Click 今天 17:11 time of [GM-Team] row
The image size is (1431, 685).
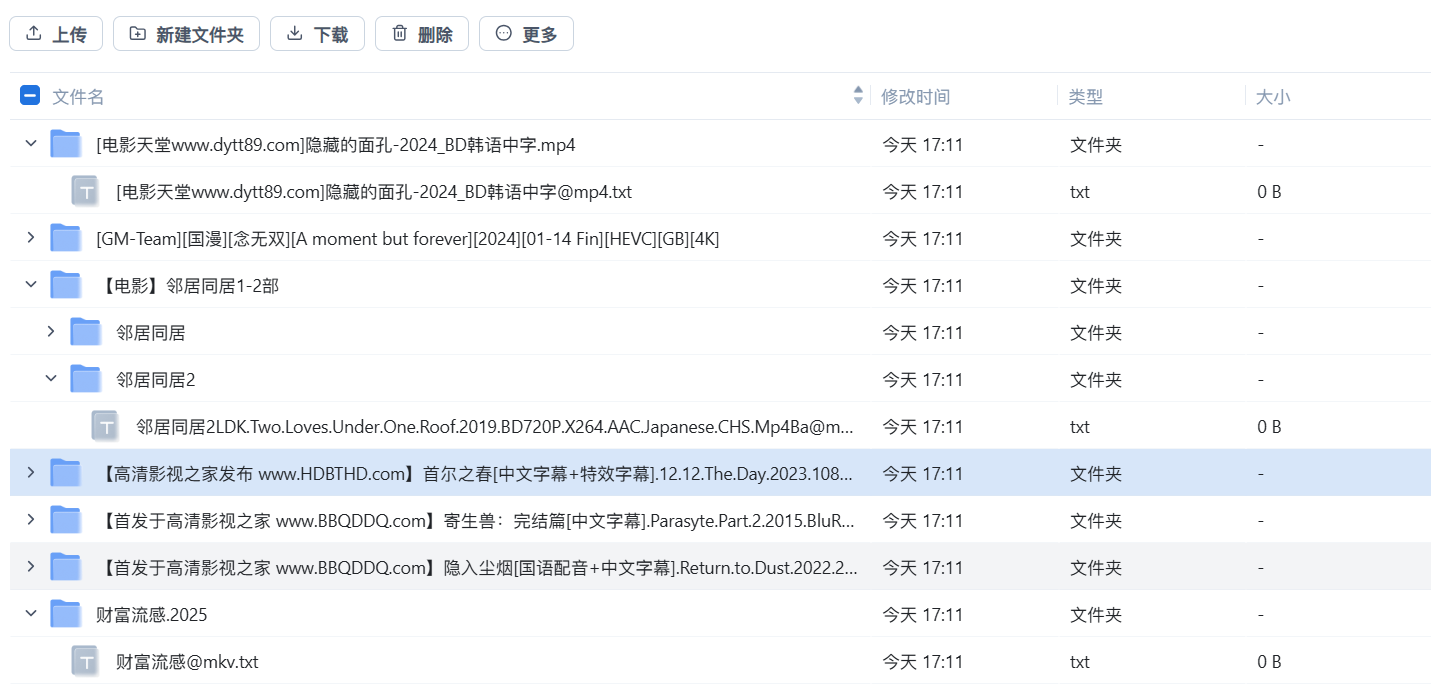pos(922,239)
